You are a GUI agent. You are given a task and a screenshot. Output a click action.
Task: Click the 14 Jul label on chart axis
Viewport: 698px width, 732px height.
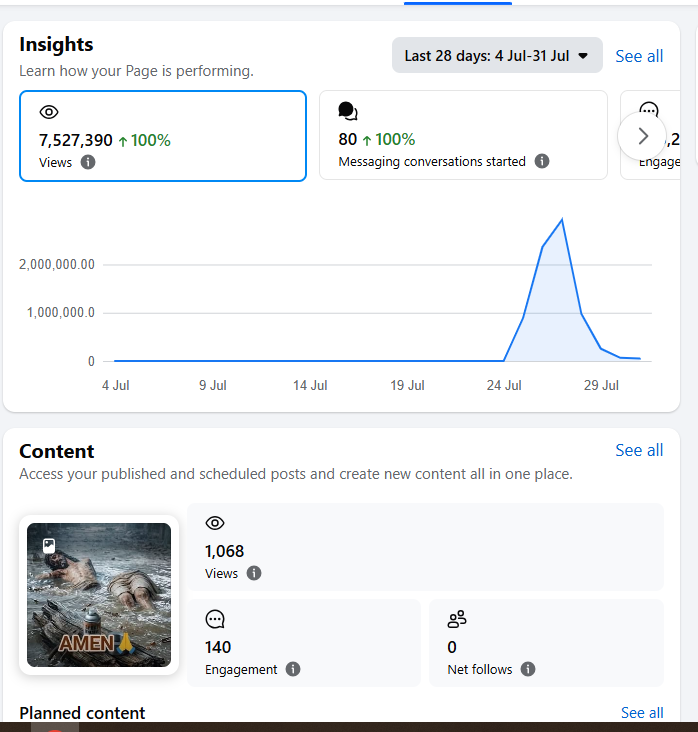click(x=310, y=386)
